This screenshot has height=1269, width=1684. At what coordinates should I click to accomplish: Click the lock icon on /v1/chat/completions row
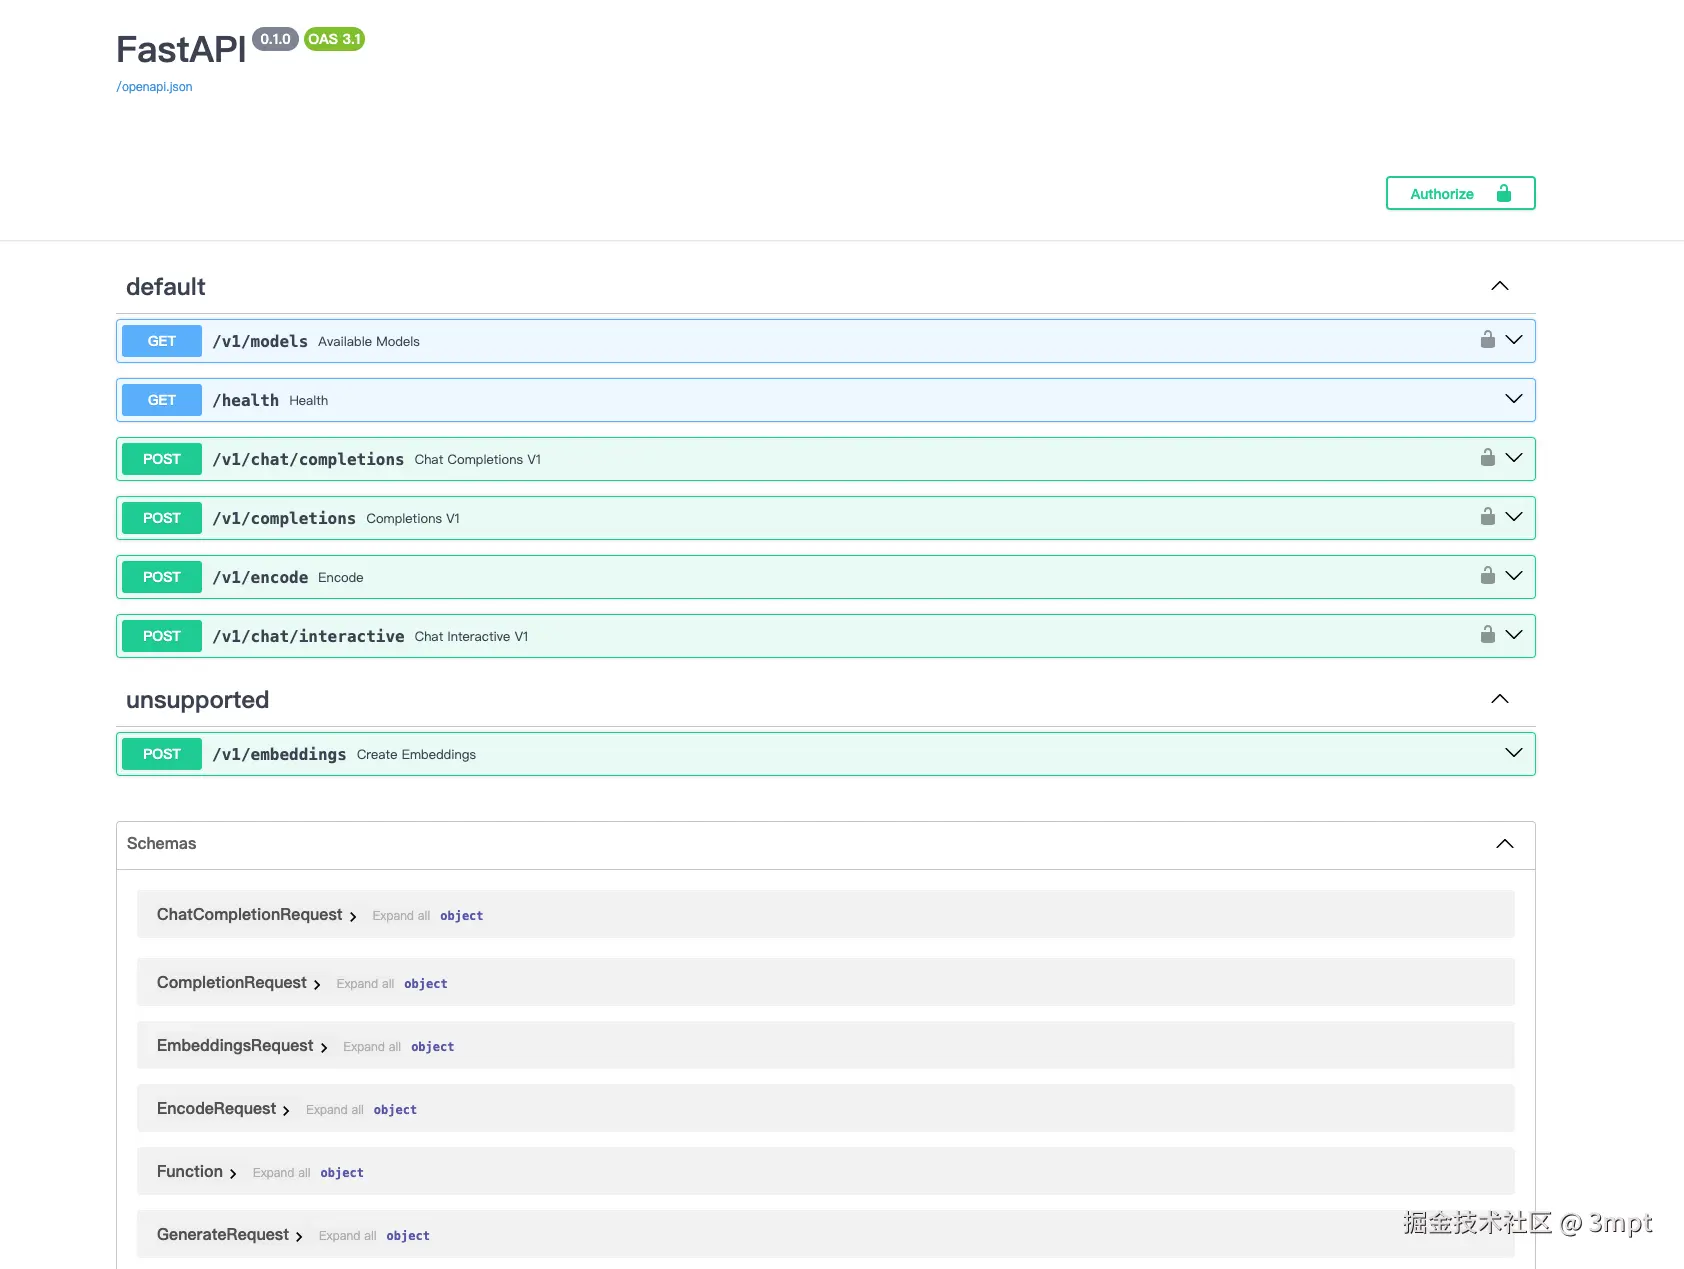point(1488,458)
